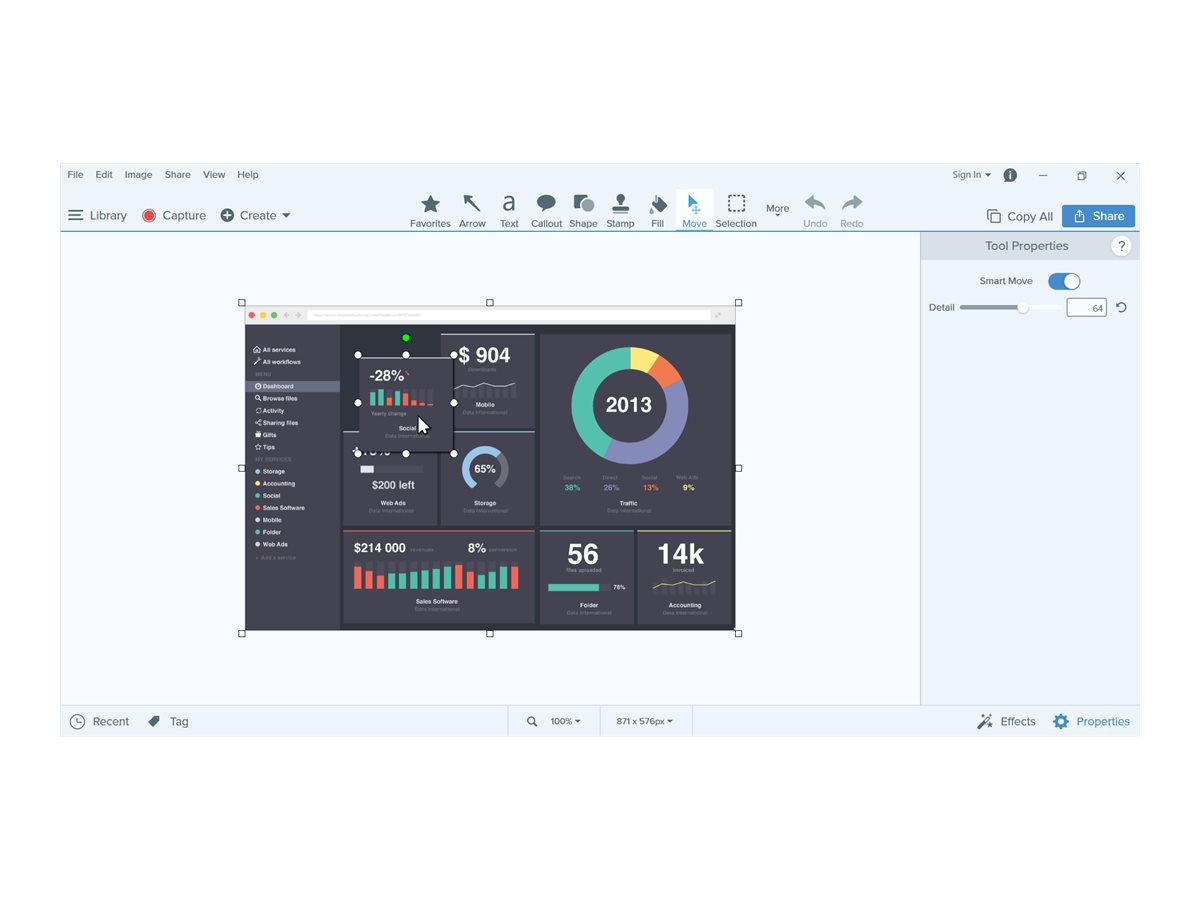Open the zoom percentage dropdown

tap(564, 721)
